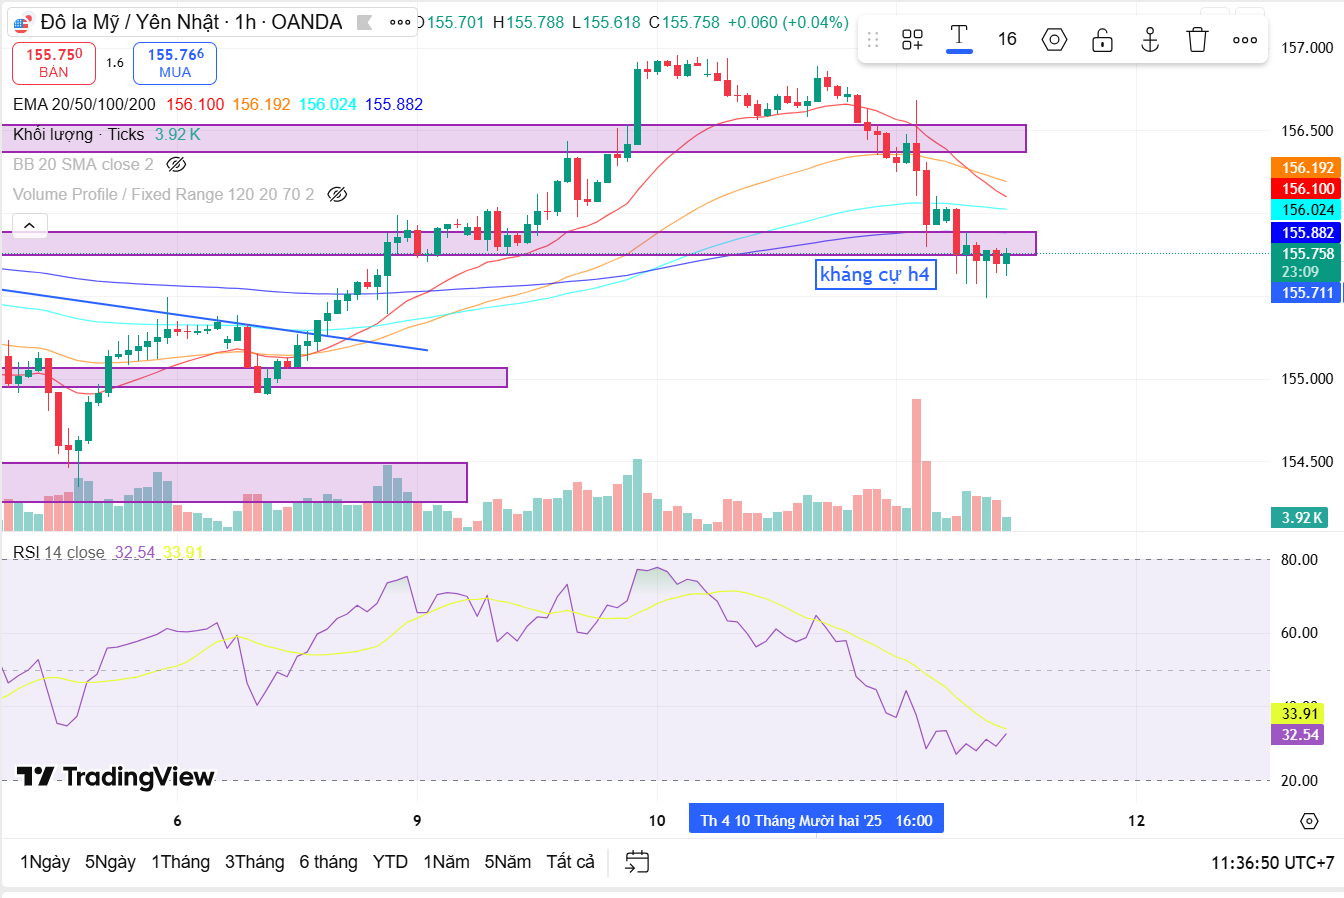Open drawing settings hexagon icon
Viewport: 1344px width, 898px height.
click(x=1054, y=40)
